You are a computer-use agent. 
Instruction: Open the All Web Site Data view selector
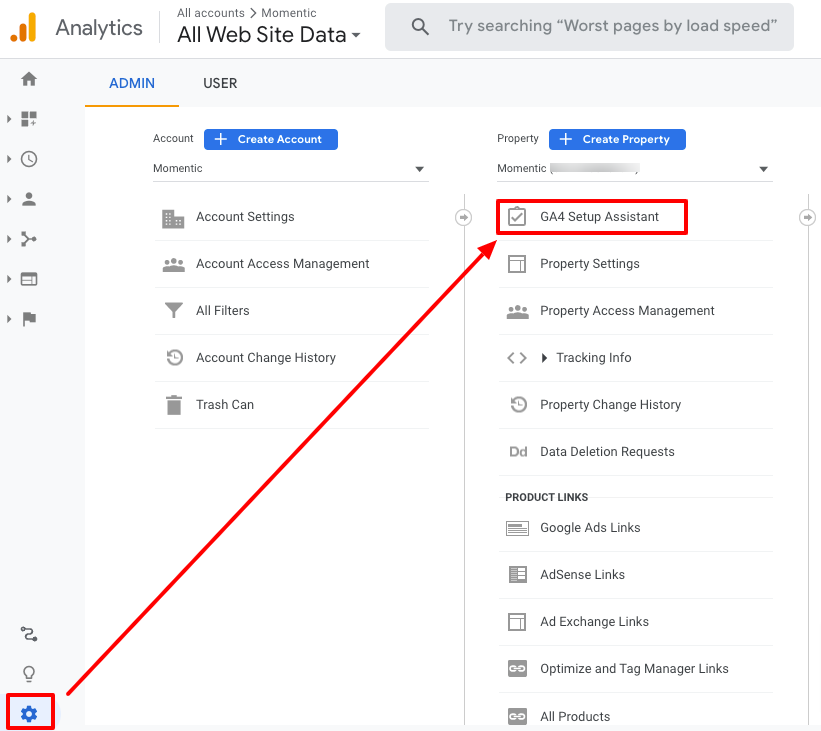[x=269, y=35]
